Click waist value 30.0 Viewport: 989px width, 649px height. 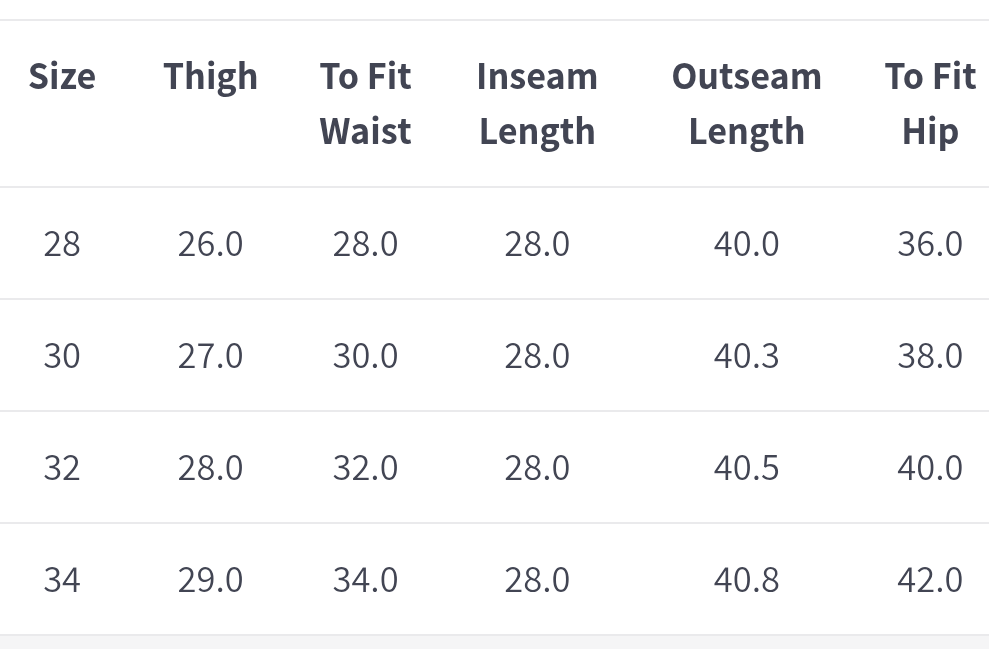[365, 356]
